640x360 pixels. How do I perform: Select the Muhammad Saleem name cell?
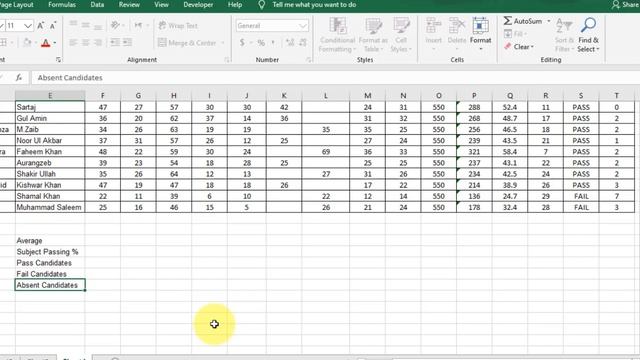click(50, 207)
